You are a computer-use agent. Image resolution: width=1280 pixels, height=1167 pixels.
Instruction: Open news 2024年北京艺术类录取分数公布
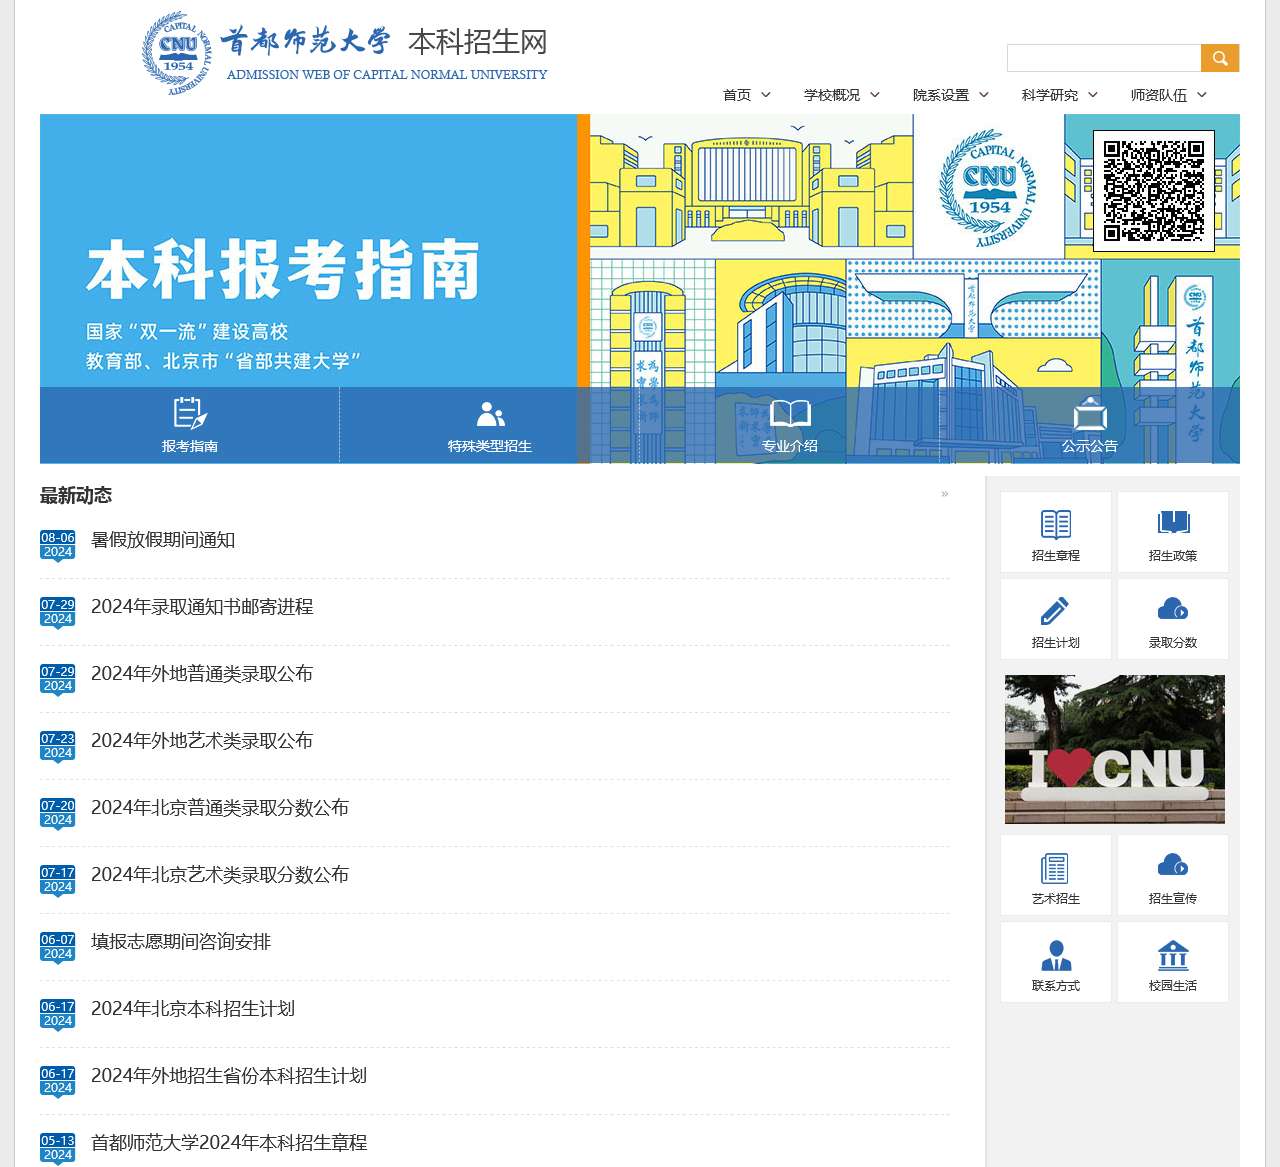[x=220, y=875]
